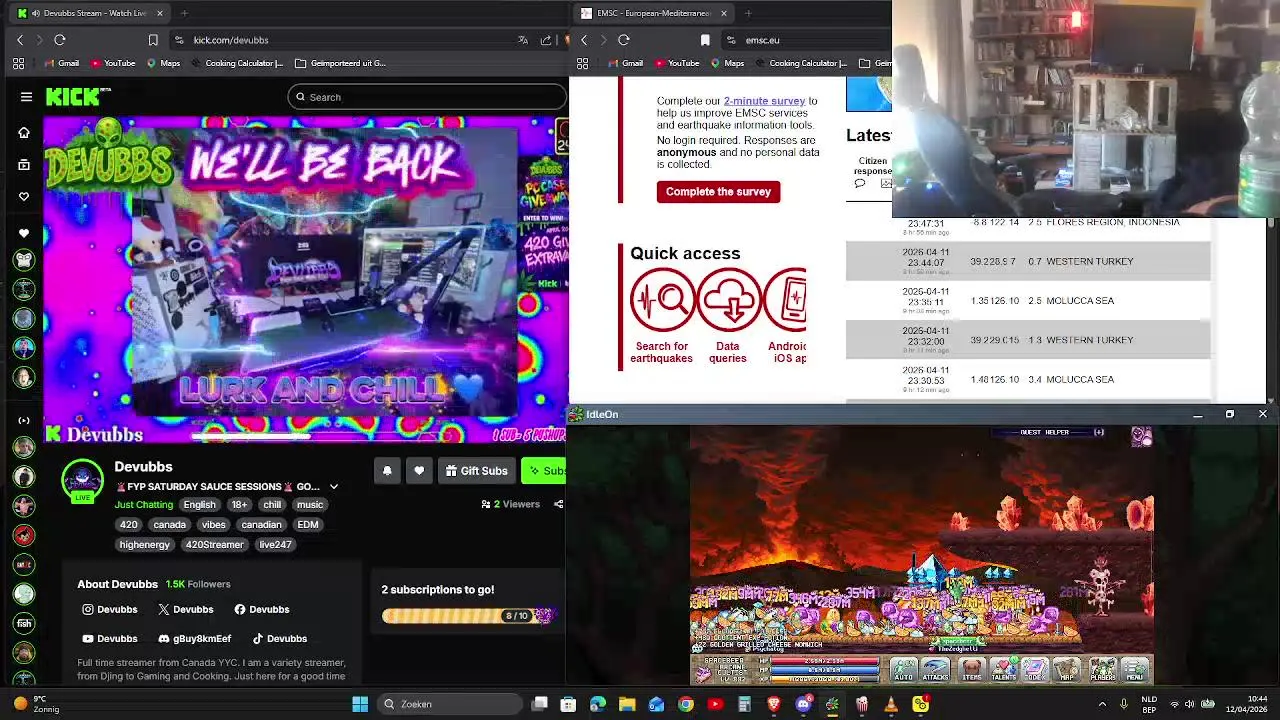Switch to the EMSC browser tab

point(654,13)
